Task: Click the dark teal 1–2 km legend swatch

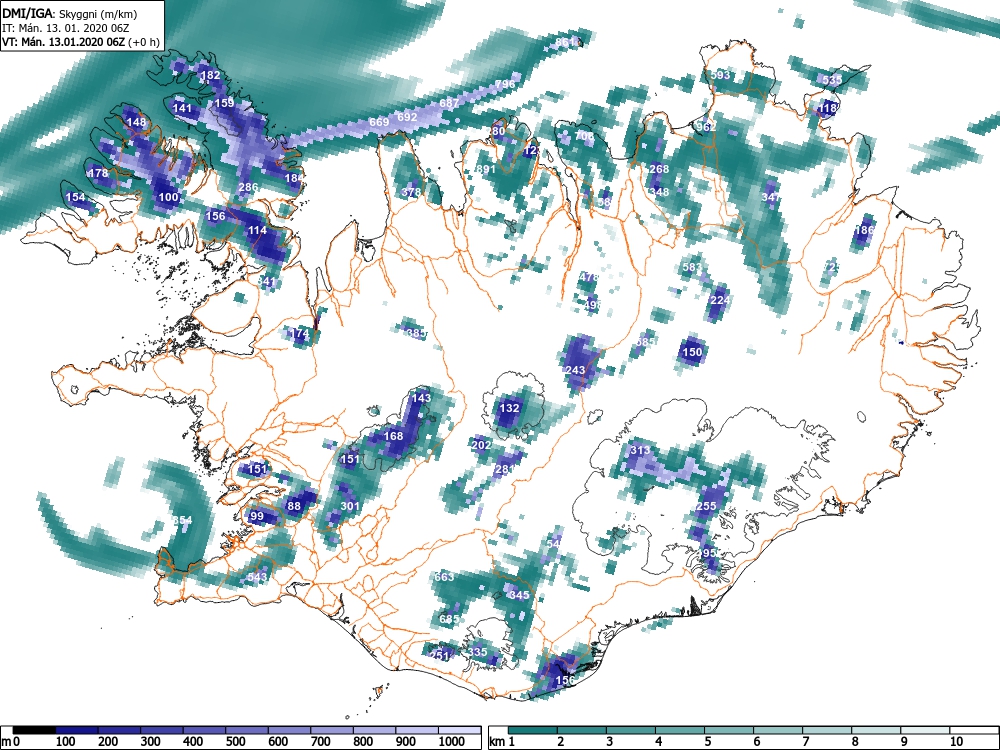Action: [x=533, y=730]
